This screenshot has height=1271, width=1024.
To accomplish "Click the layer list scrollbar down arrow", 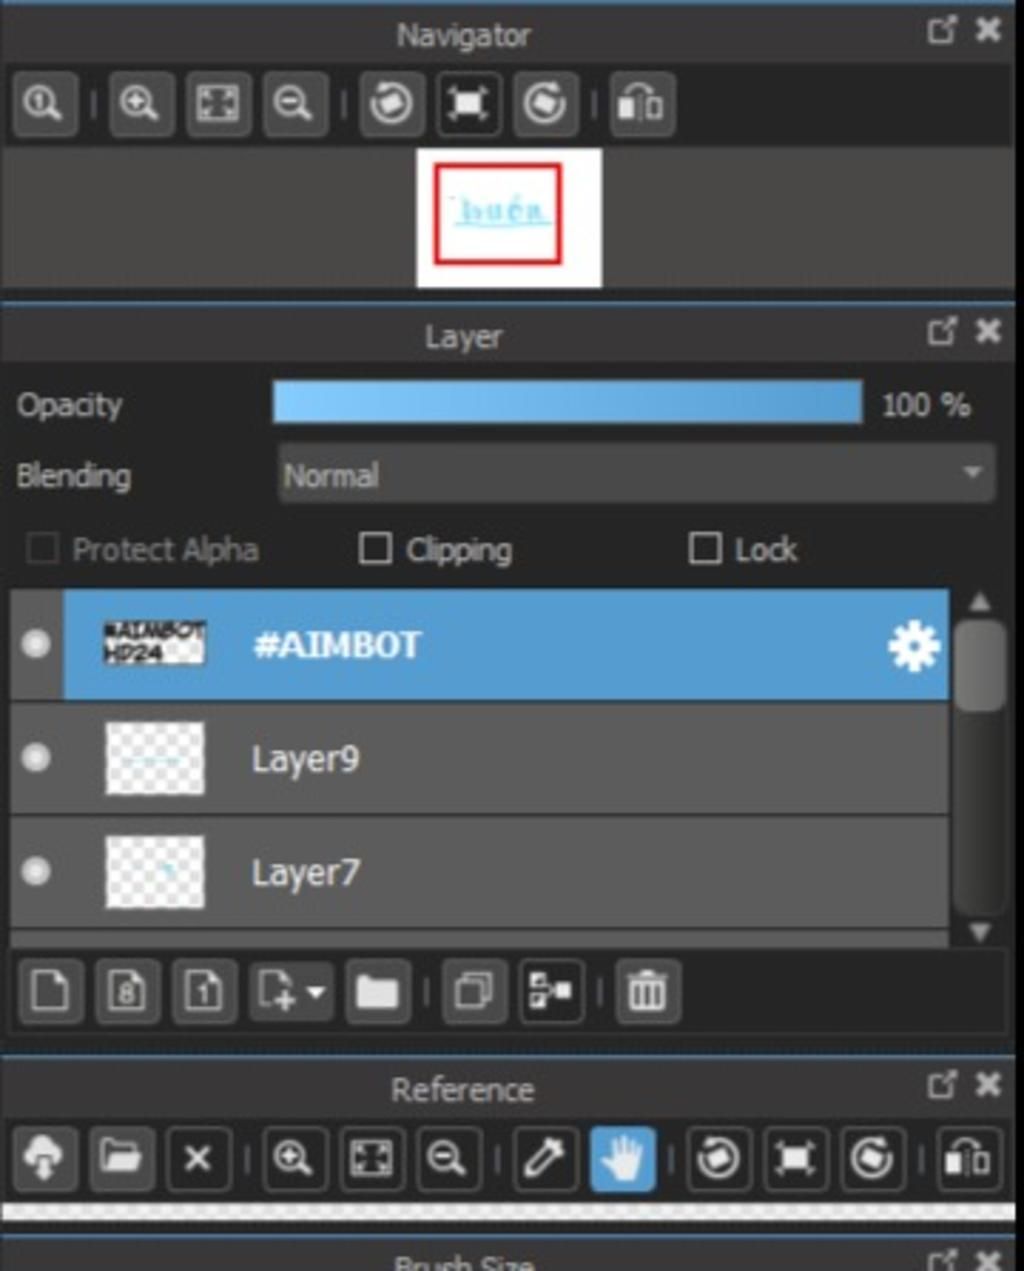I will (980, 931).
